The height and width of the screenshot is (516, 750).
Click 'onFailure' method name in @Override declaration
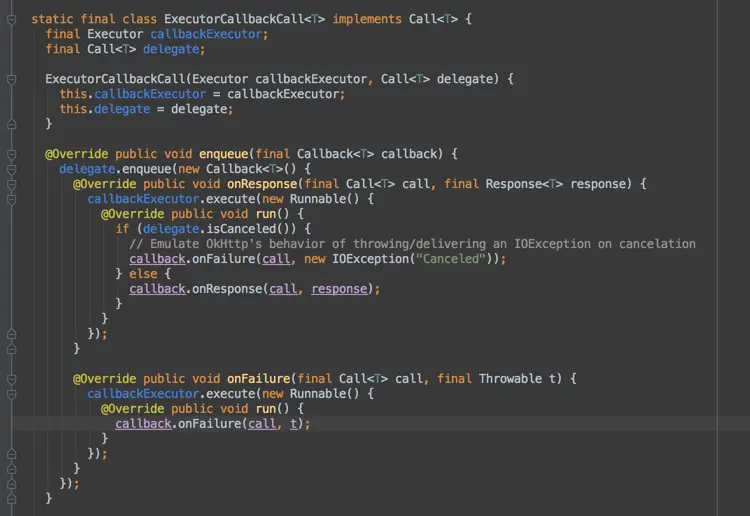259,379
